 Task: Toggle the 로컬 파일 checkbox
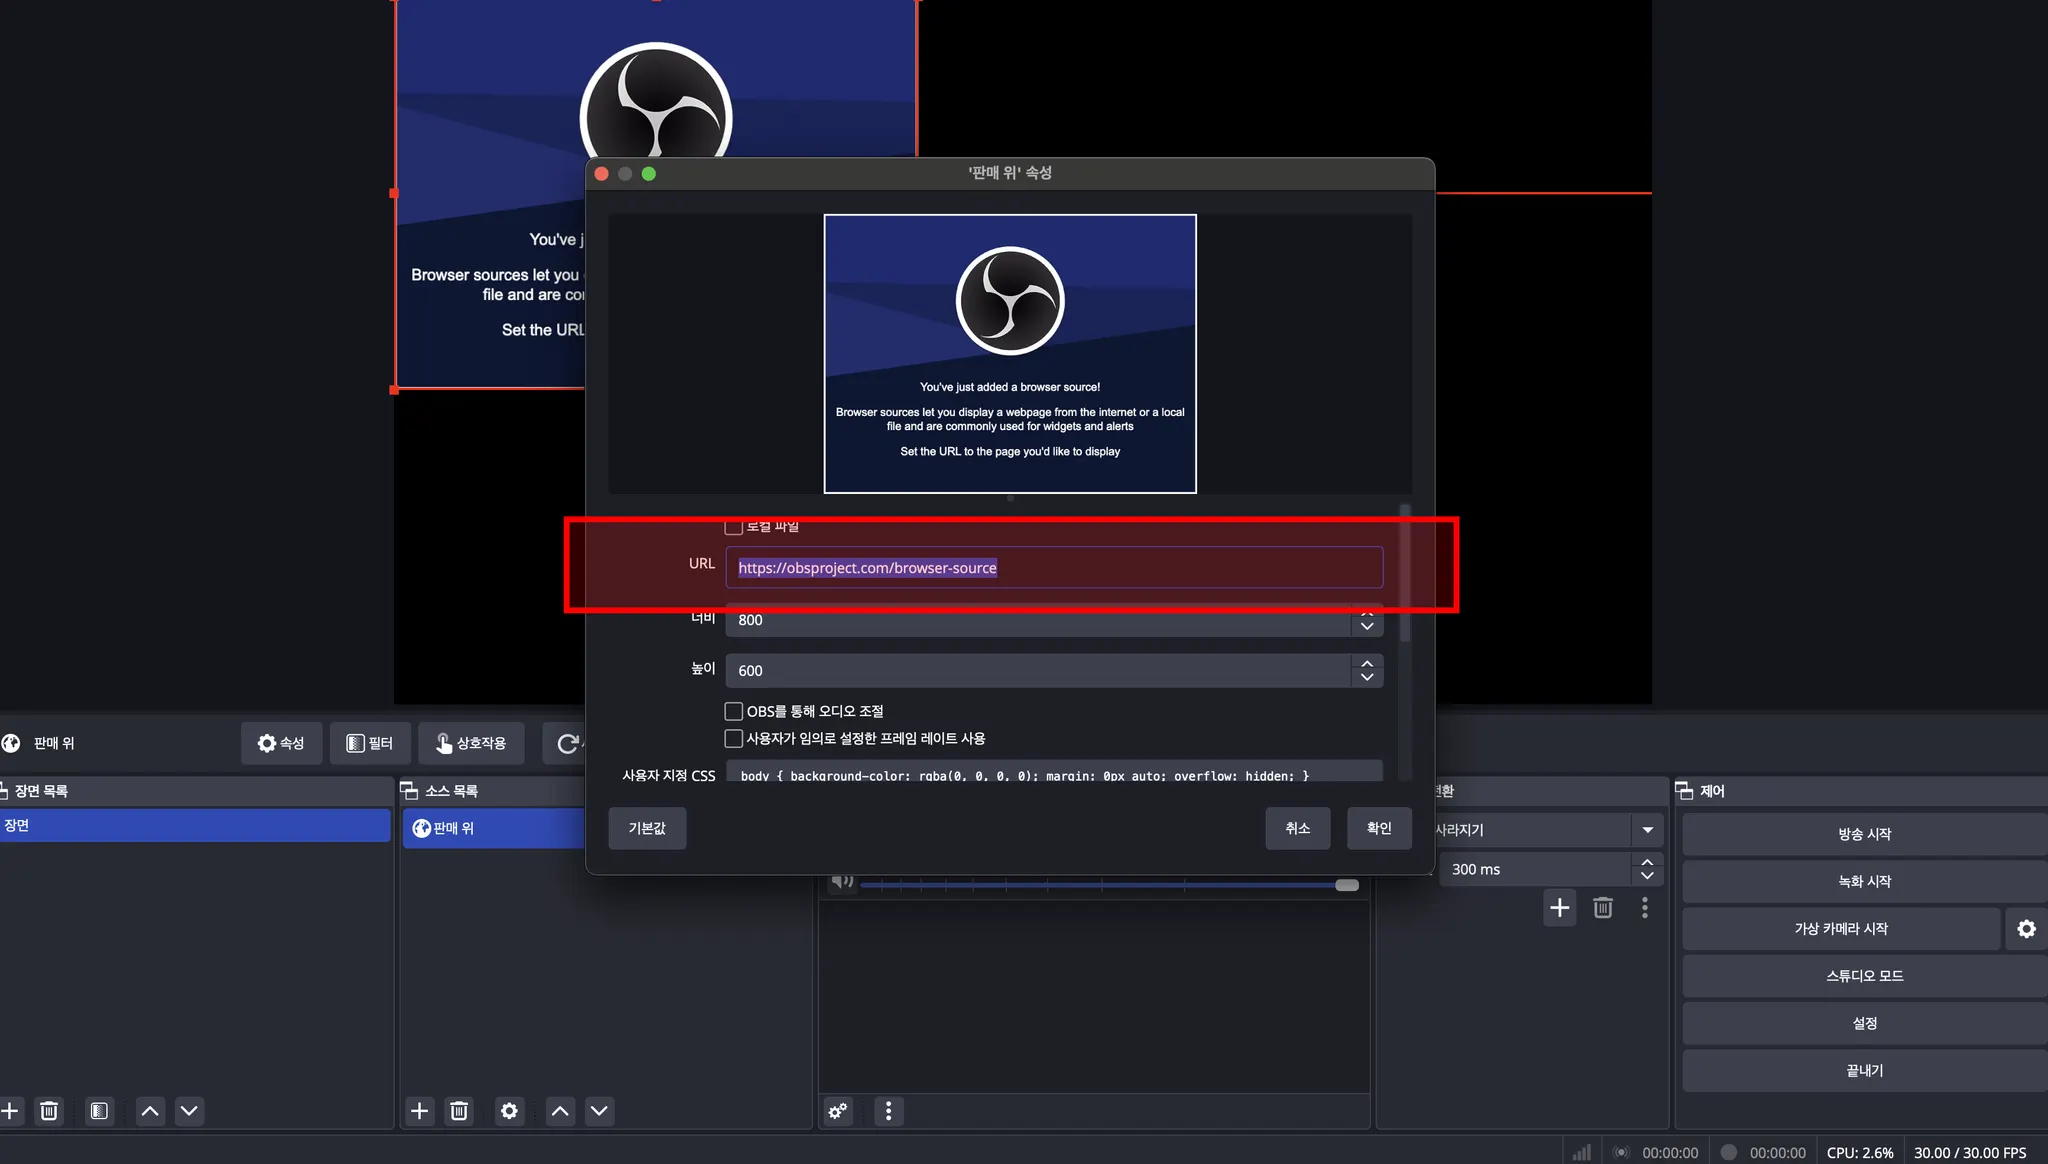(734, 527)
